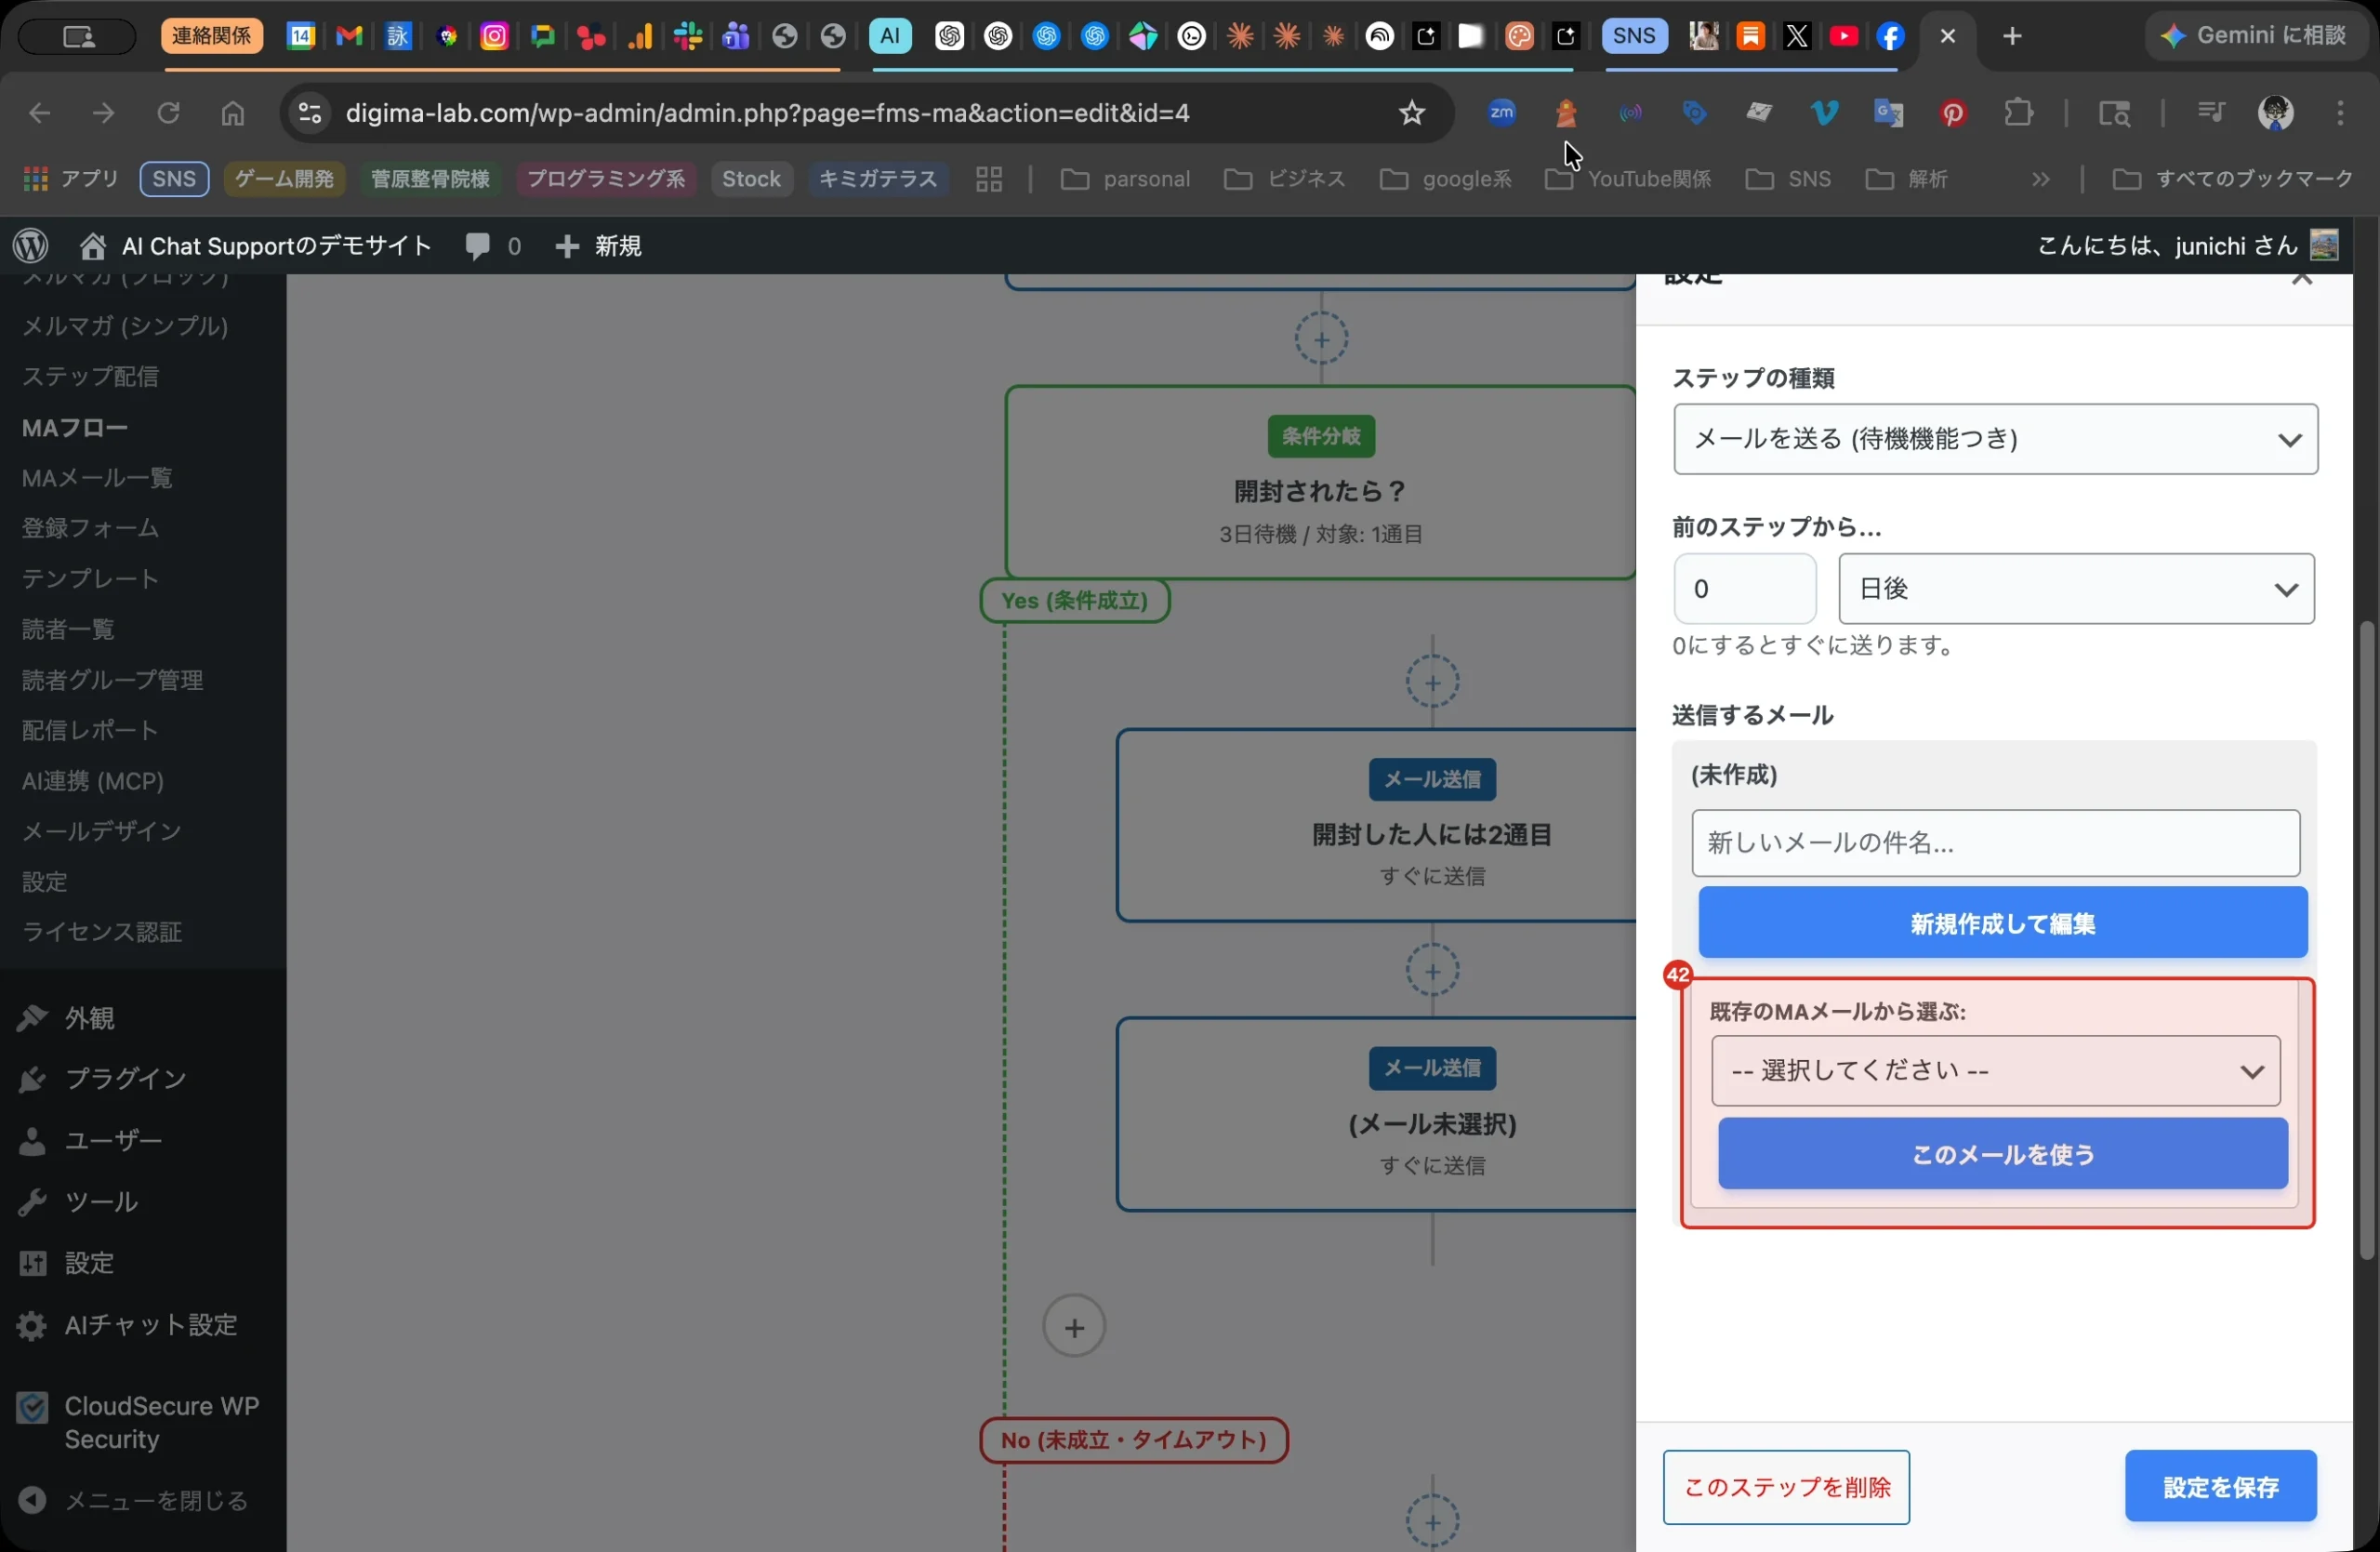
Task: Add step with solid plus circle
Action: pyautogui.click(x=1074, y=1327)
